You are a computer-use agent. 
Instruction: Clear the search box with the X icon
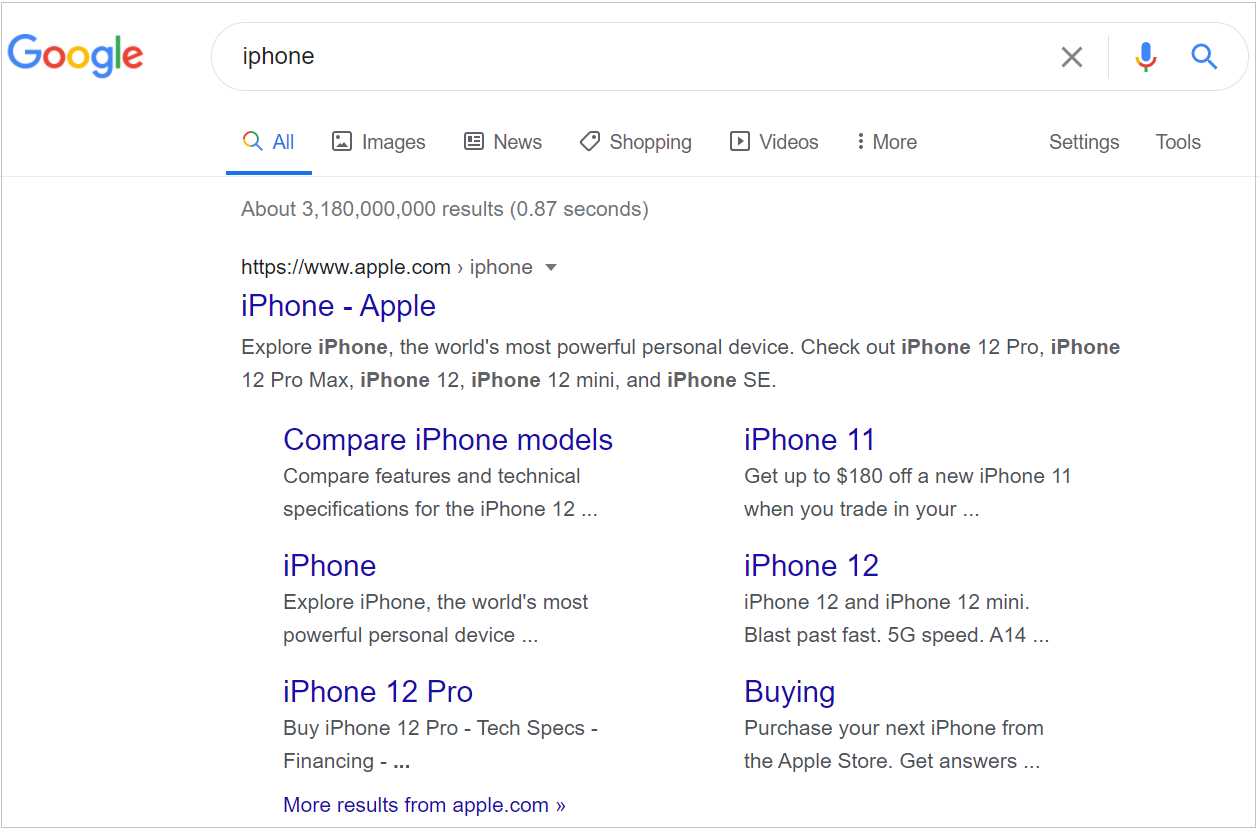tap(1071, 57)
